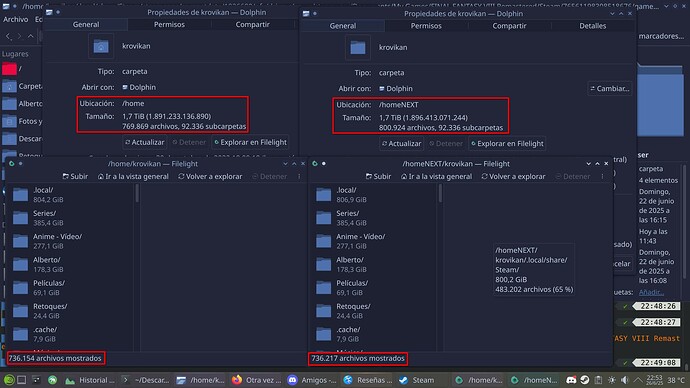Expand hidden system tray icons arrow
This screenshot has height=388, width=690.
click(x=638, y=380)
